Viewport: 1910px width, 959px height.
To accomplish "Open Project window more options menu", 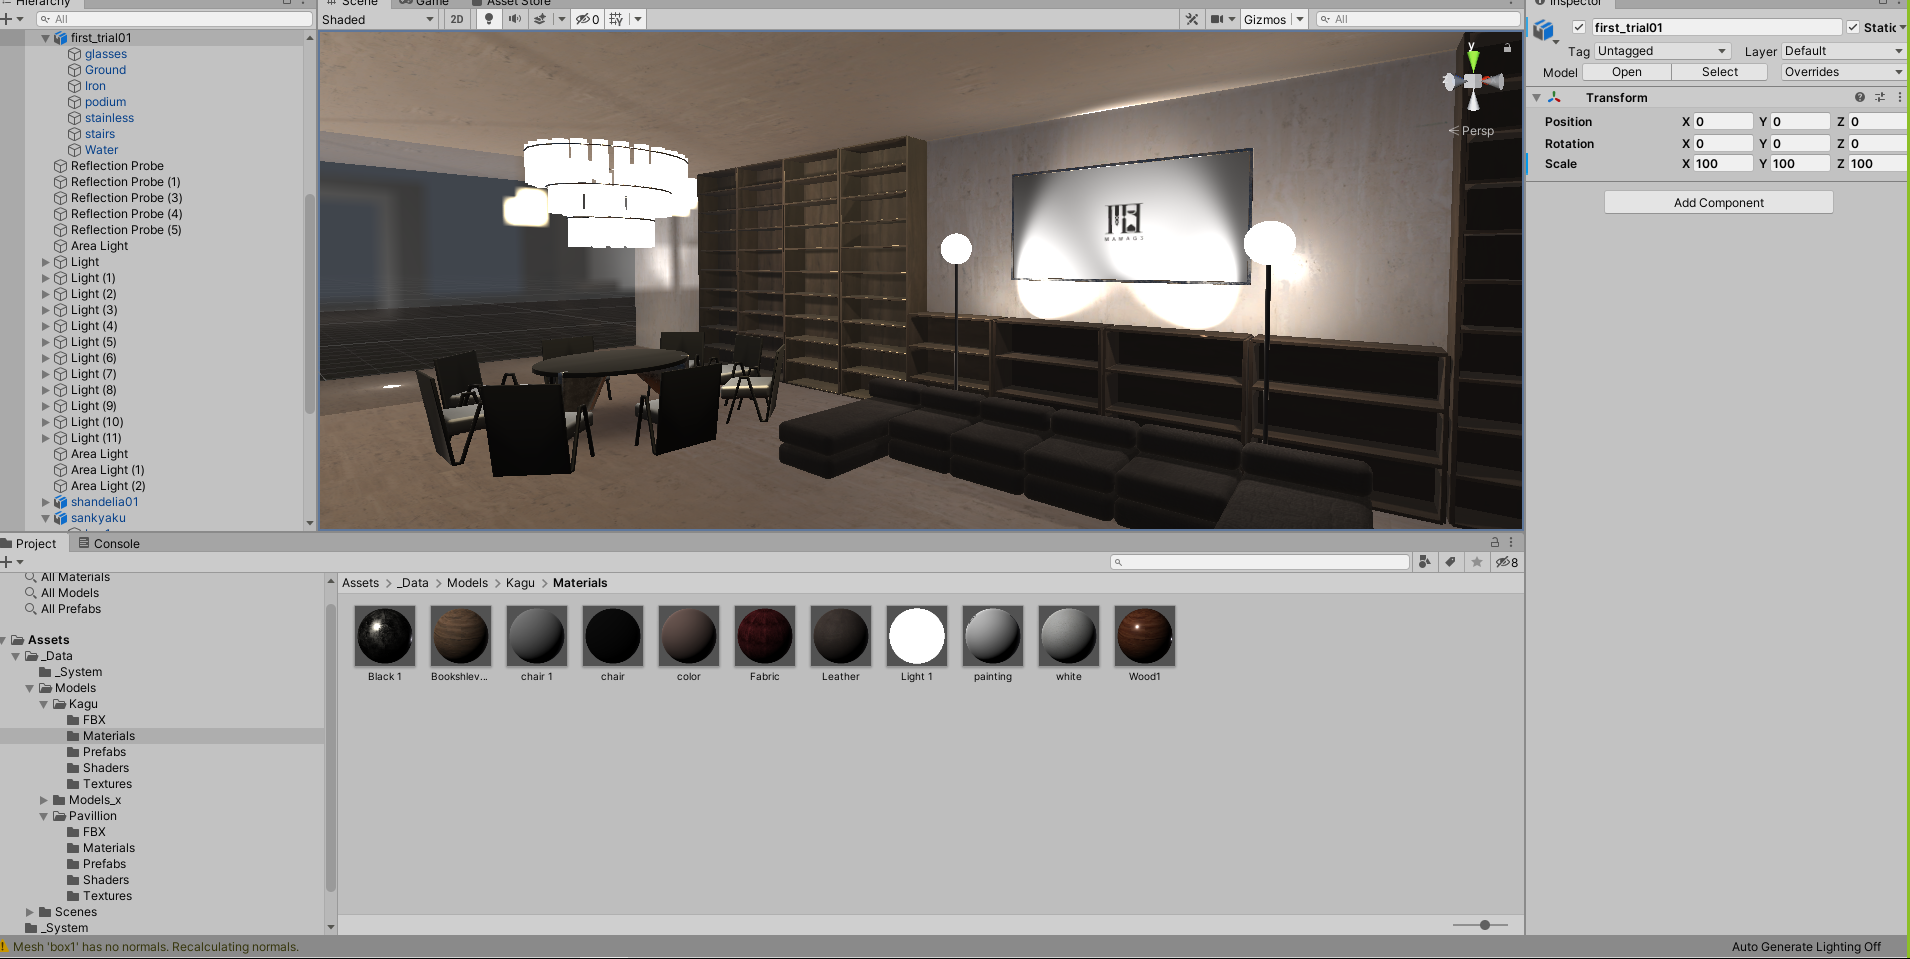I will tap(1511, 542).
